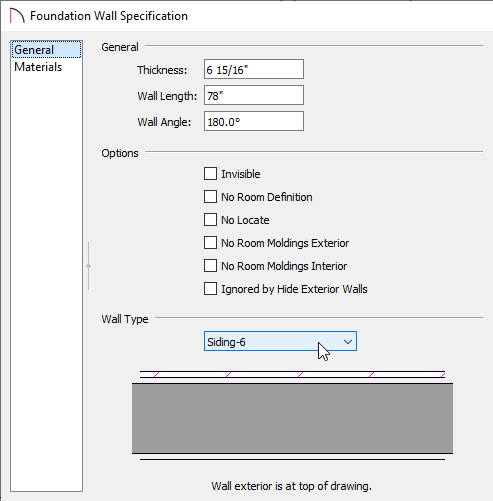Click the Thickness input field
Screen dimensions: 493x501
point(254,69)
